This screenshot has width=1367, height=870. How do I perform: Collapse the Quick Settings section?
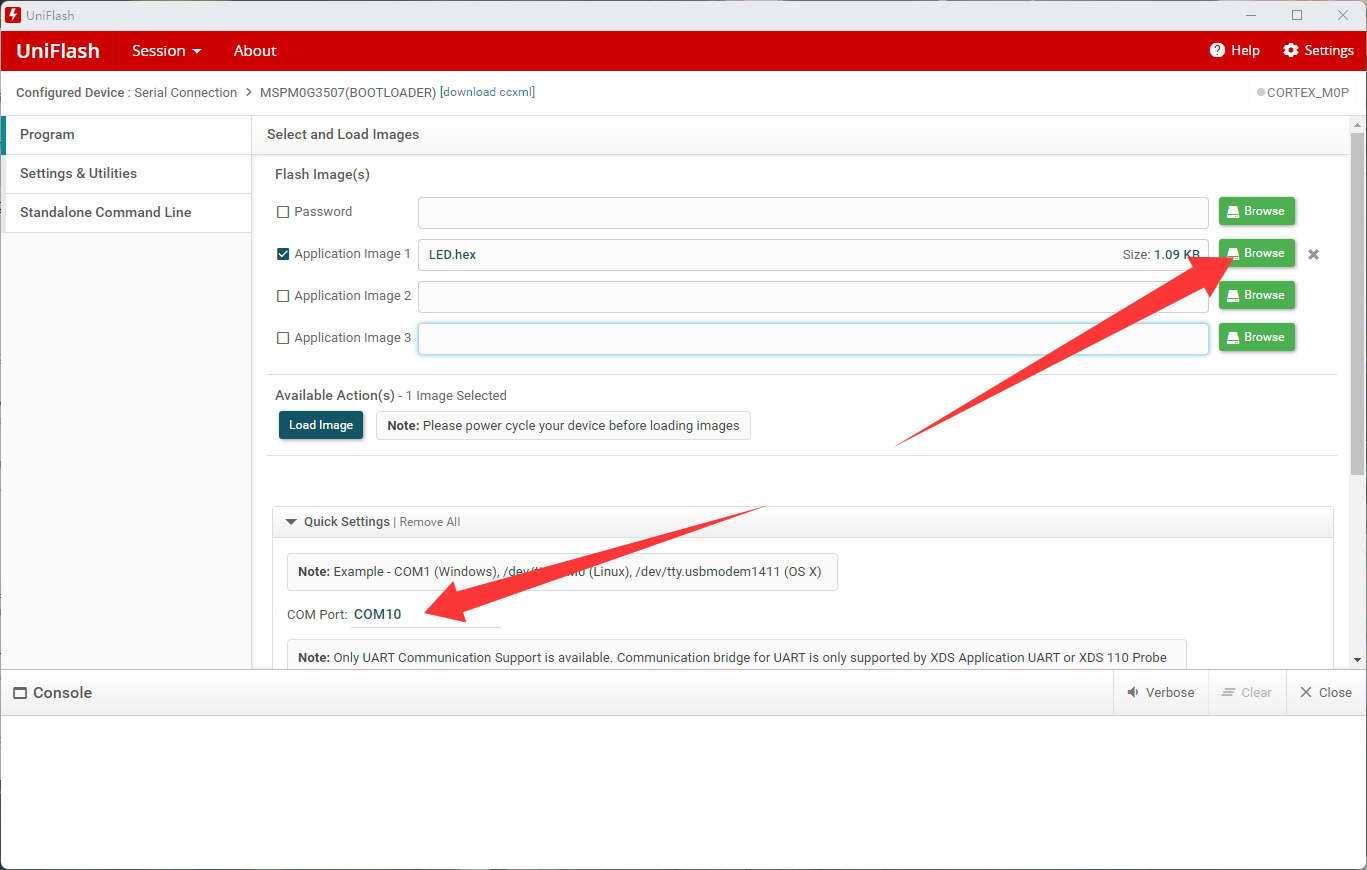point(291,522)
